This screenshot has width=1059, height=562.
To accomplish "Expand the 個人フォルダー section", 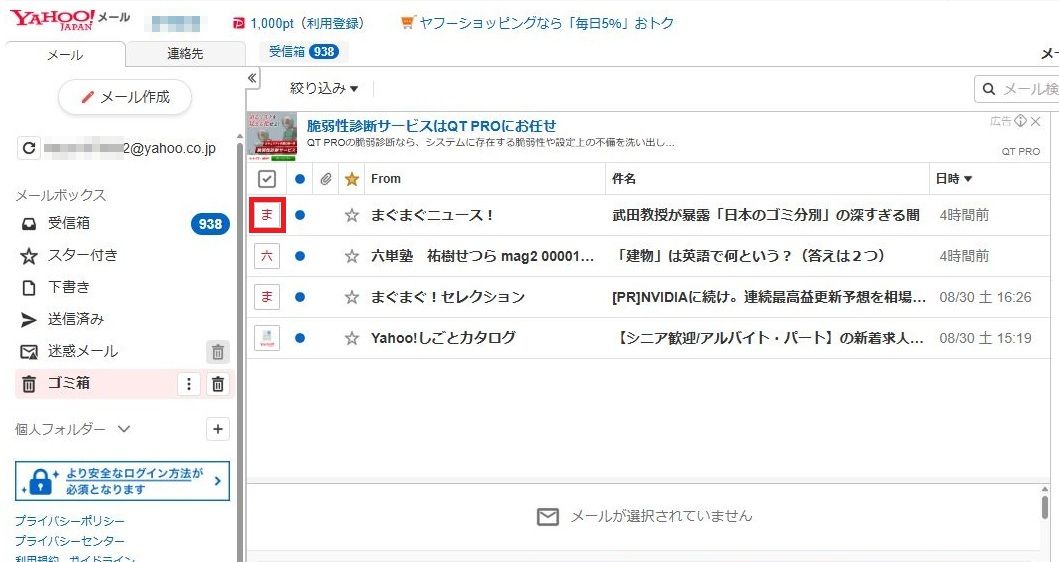I will (124, 429).
